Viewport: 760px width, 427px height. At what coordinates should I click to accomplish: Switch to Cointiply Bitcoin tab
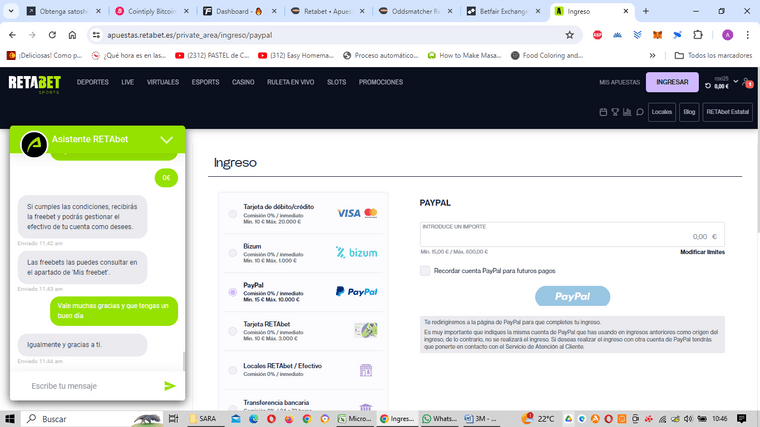[152, 11]
